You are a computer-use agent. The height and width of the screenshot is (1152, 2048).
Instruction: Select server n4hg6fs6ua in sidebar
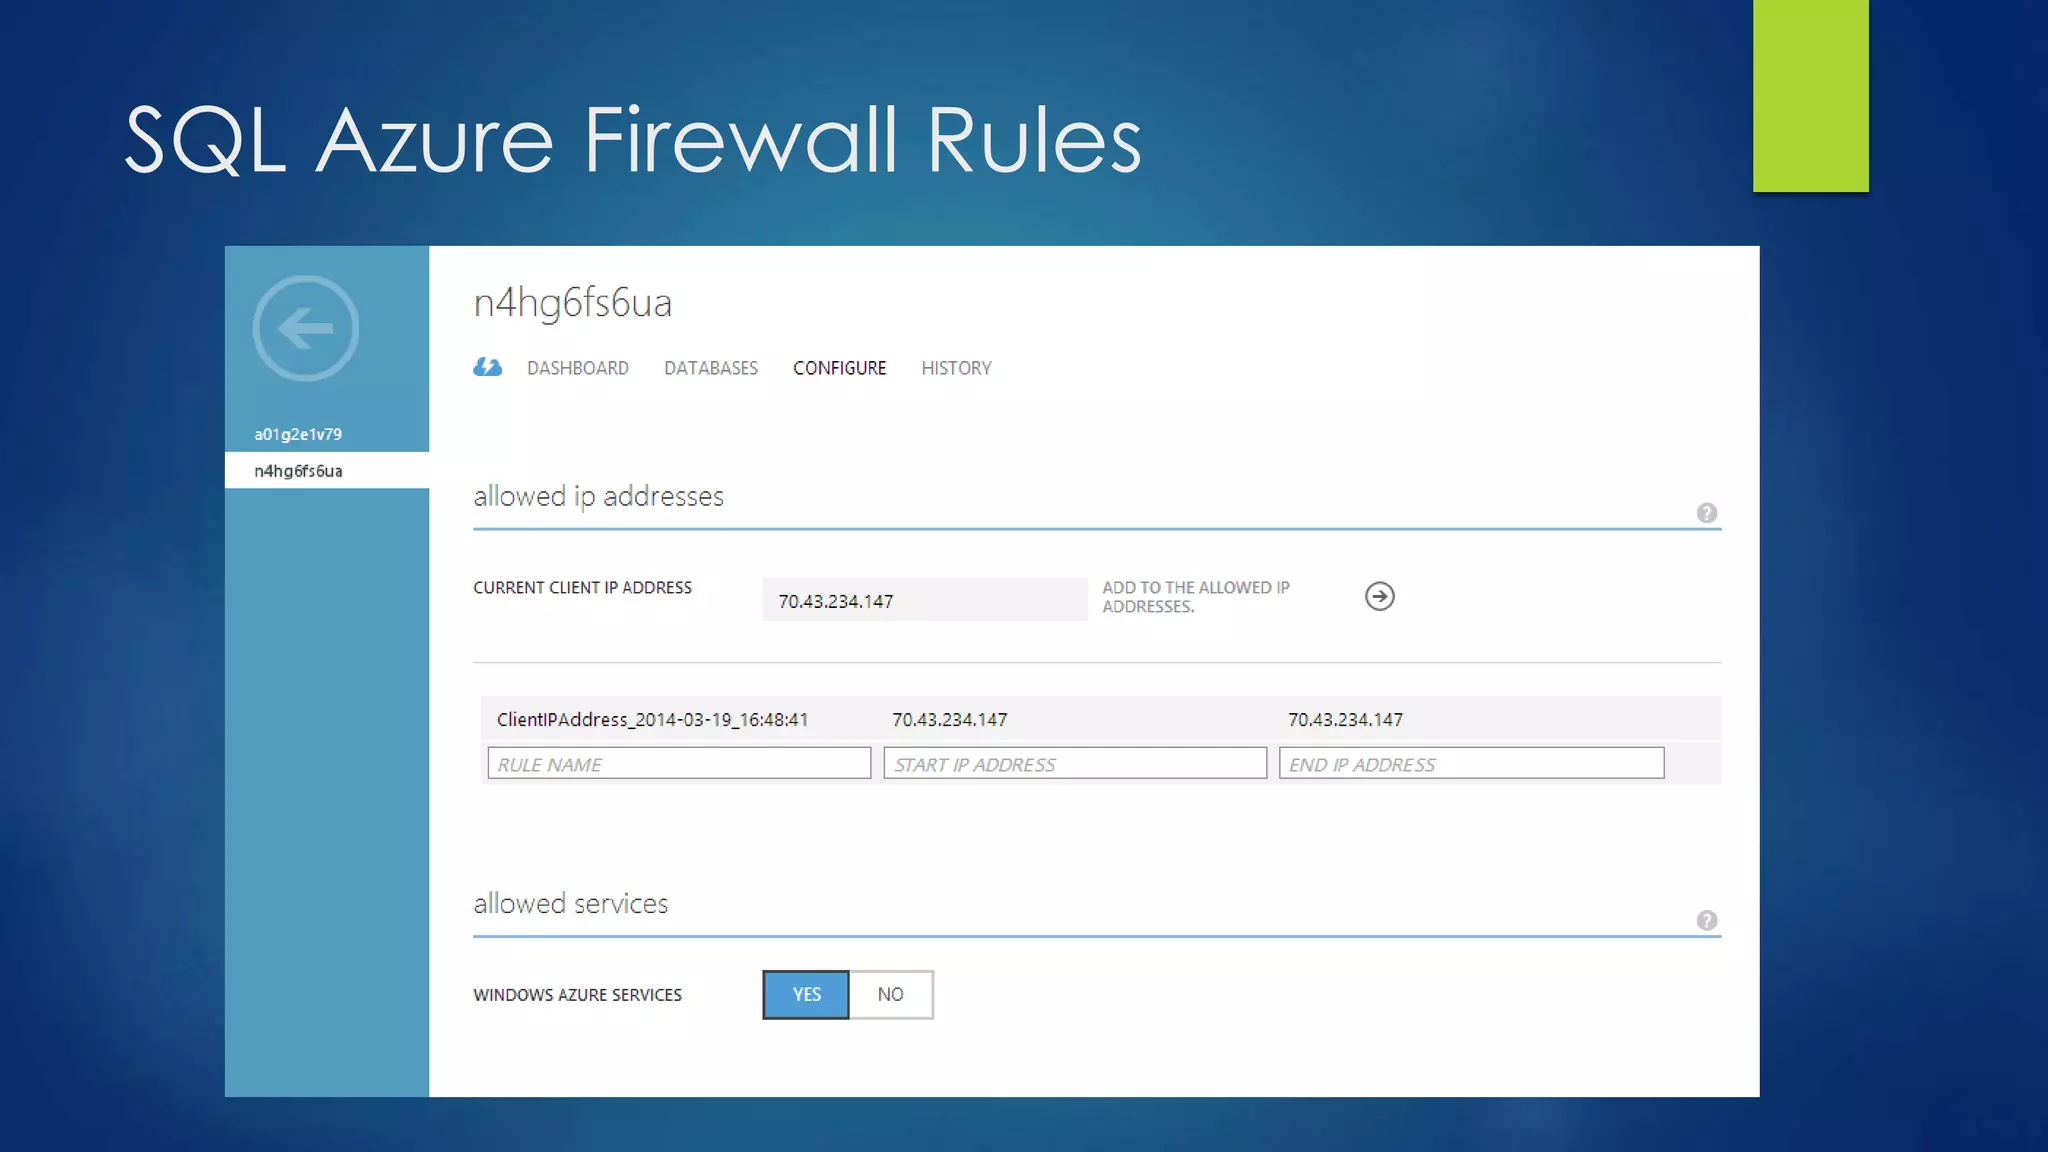point(298,471)
